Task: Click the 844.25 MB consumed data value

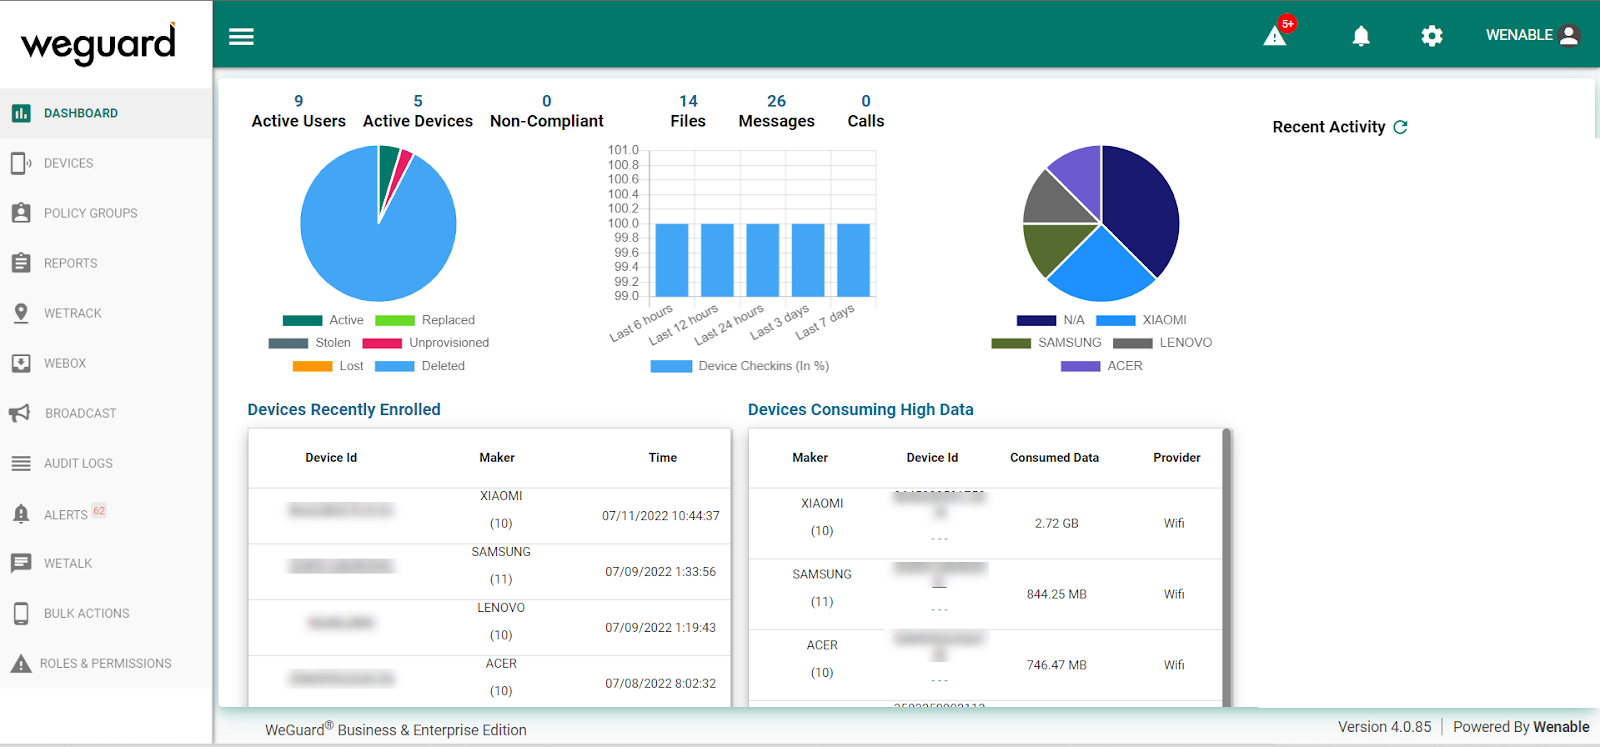Action: click(1056, 594)
